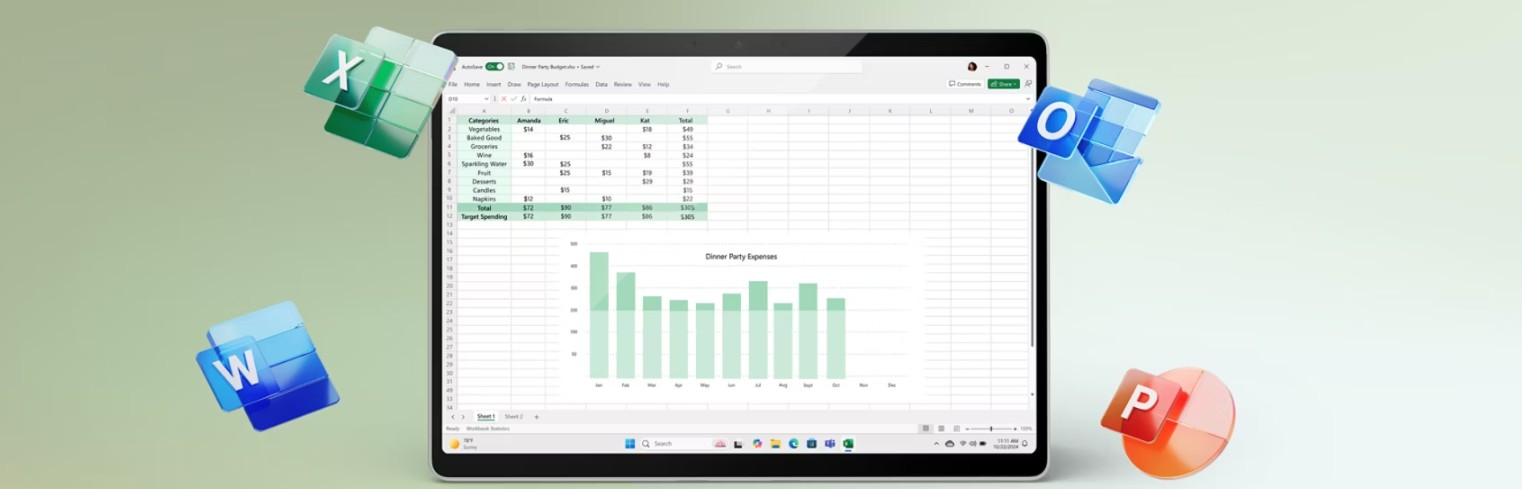Switch to the Sheet 1 tab
Screen dimensions: 1522x489
pos(485,416)
